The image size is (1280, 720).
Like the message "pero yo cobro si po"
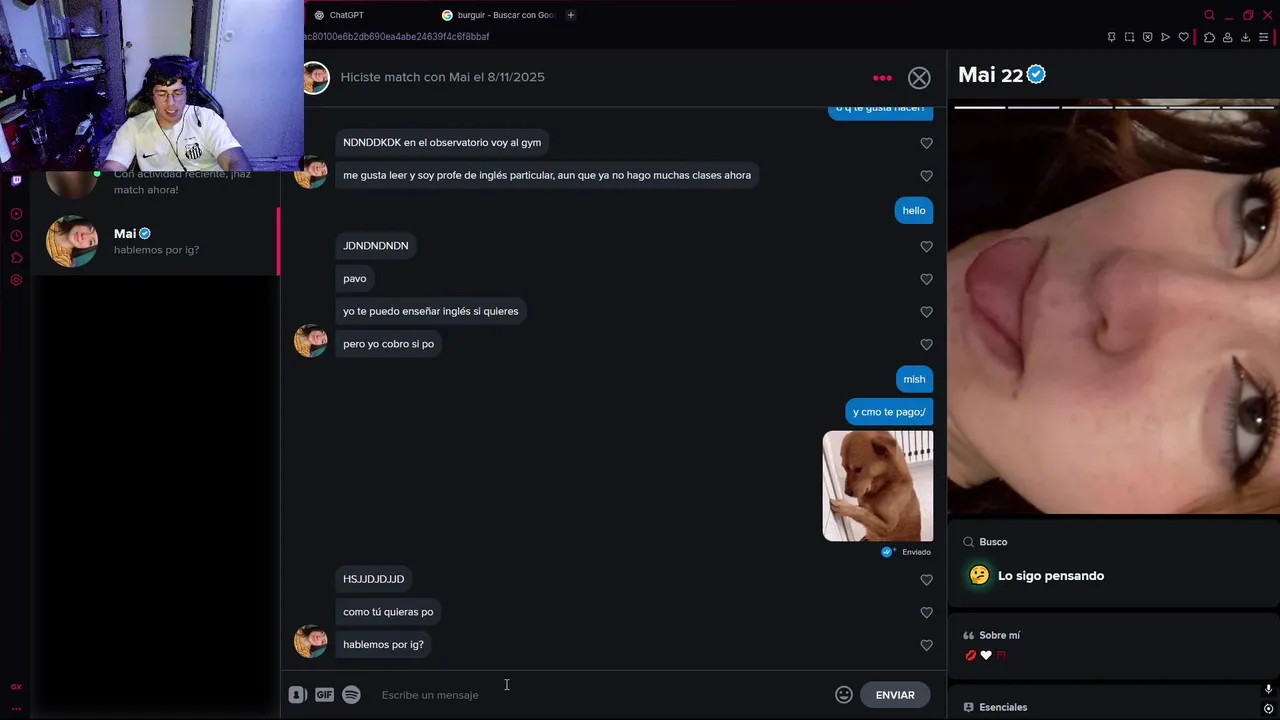[x=926, y=344]
